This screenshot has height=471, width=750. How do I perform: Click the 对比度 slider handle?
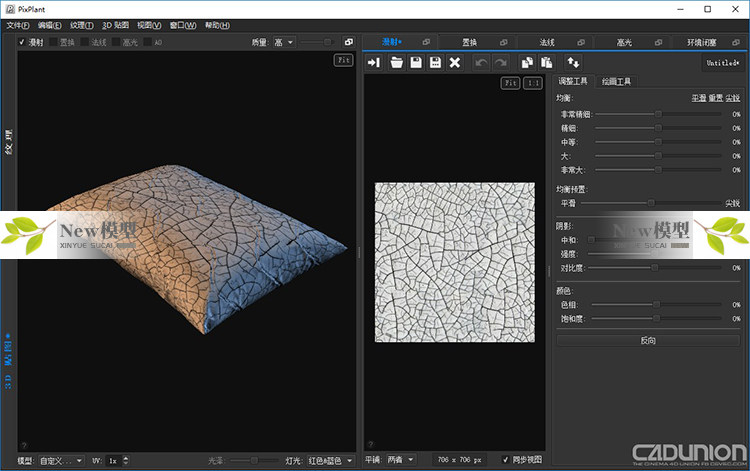pyautogui.click(x=654, y=268)
